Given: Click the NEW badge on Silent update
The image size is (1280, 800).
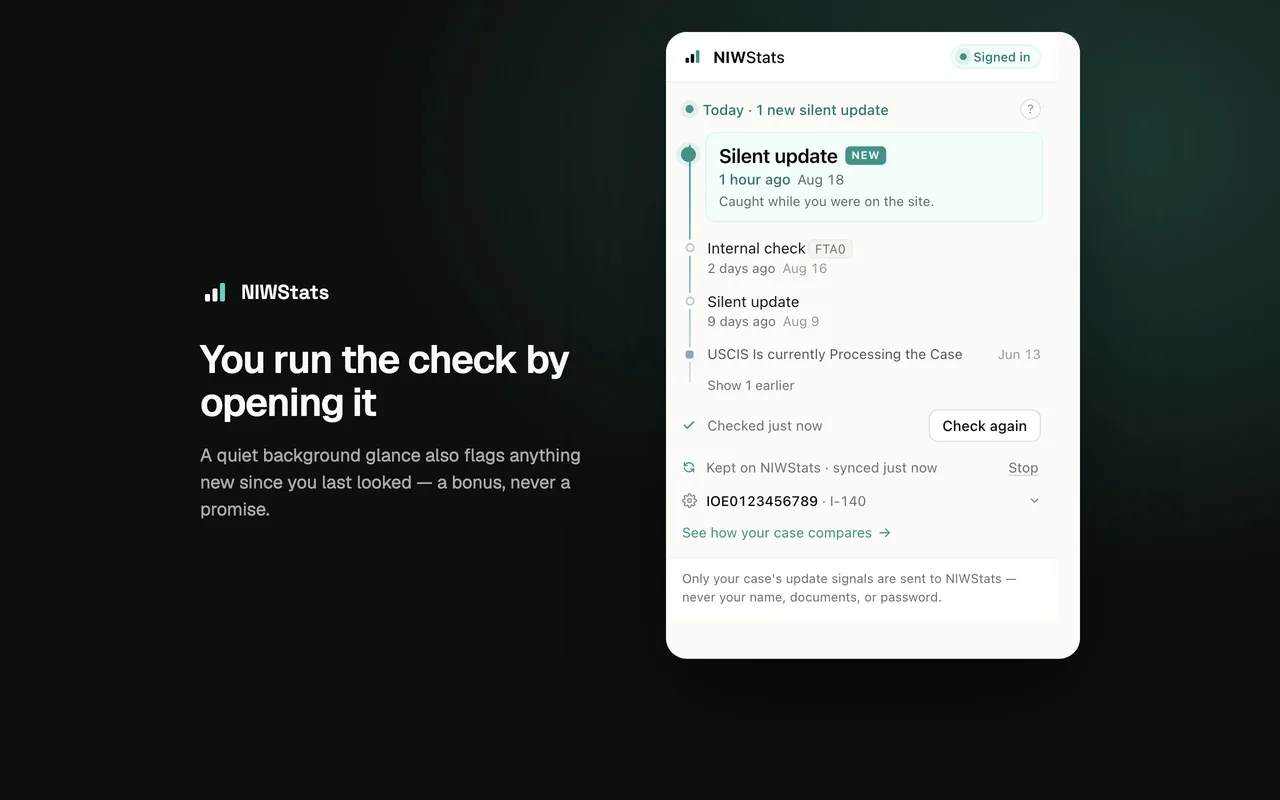Looking at the screenshot, I should (x=866, y=155).
